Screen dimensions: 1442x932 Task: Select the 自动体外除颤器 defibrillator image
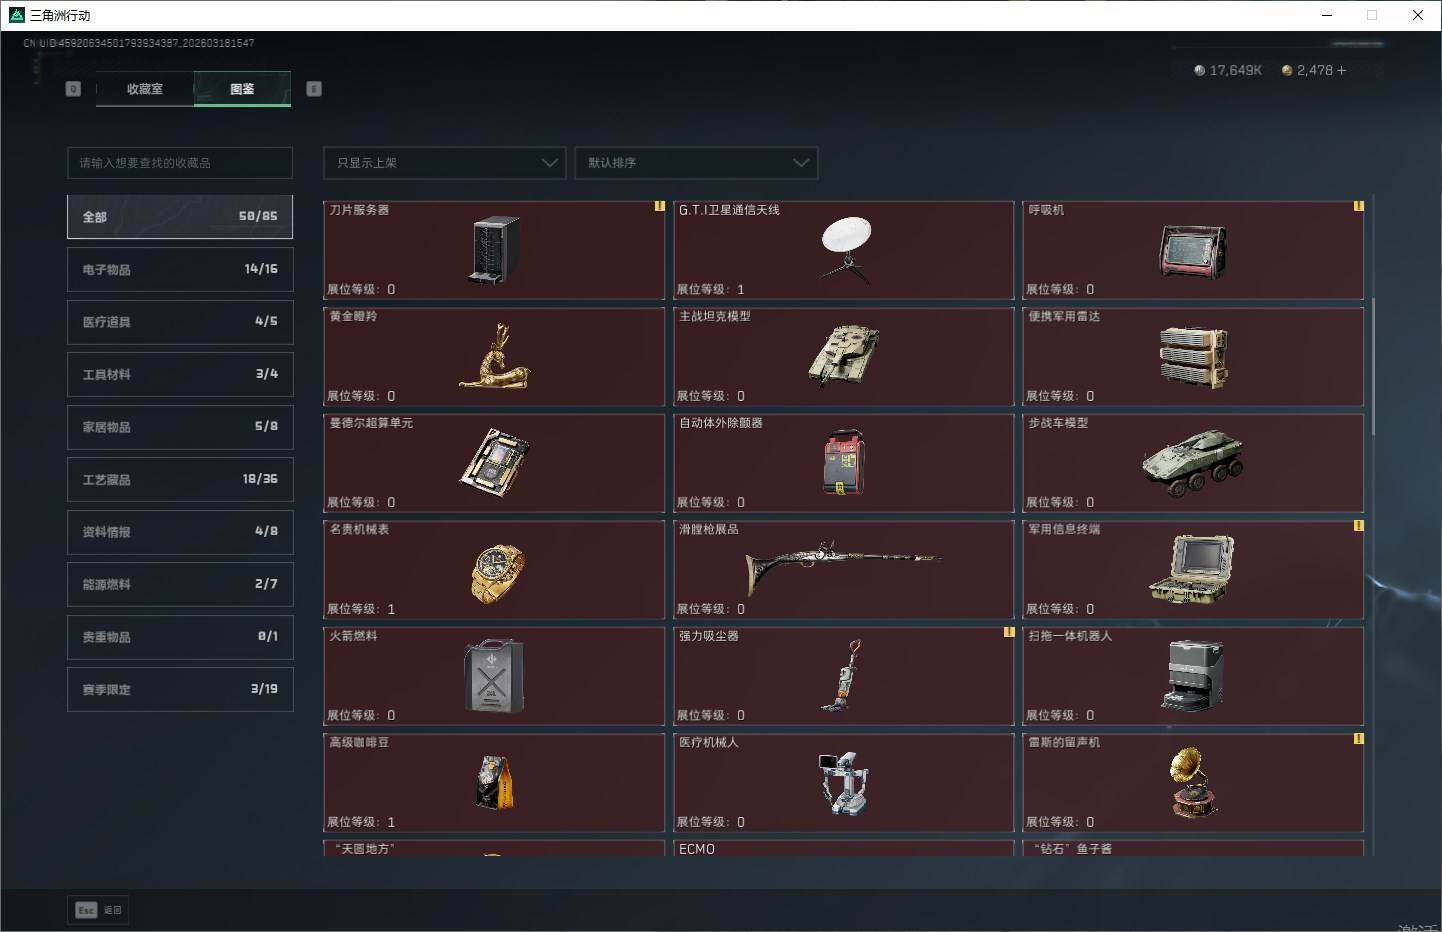tap(844, 463)
